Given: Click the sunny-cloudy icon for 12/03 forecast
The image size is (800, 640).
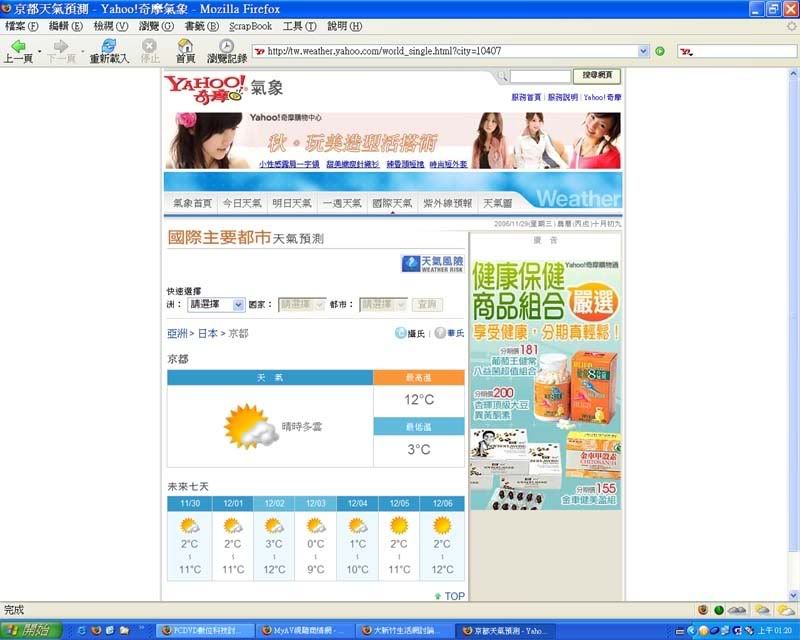Looking at the screenshot, I should pyautogui.click(x=315, y=525).
